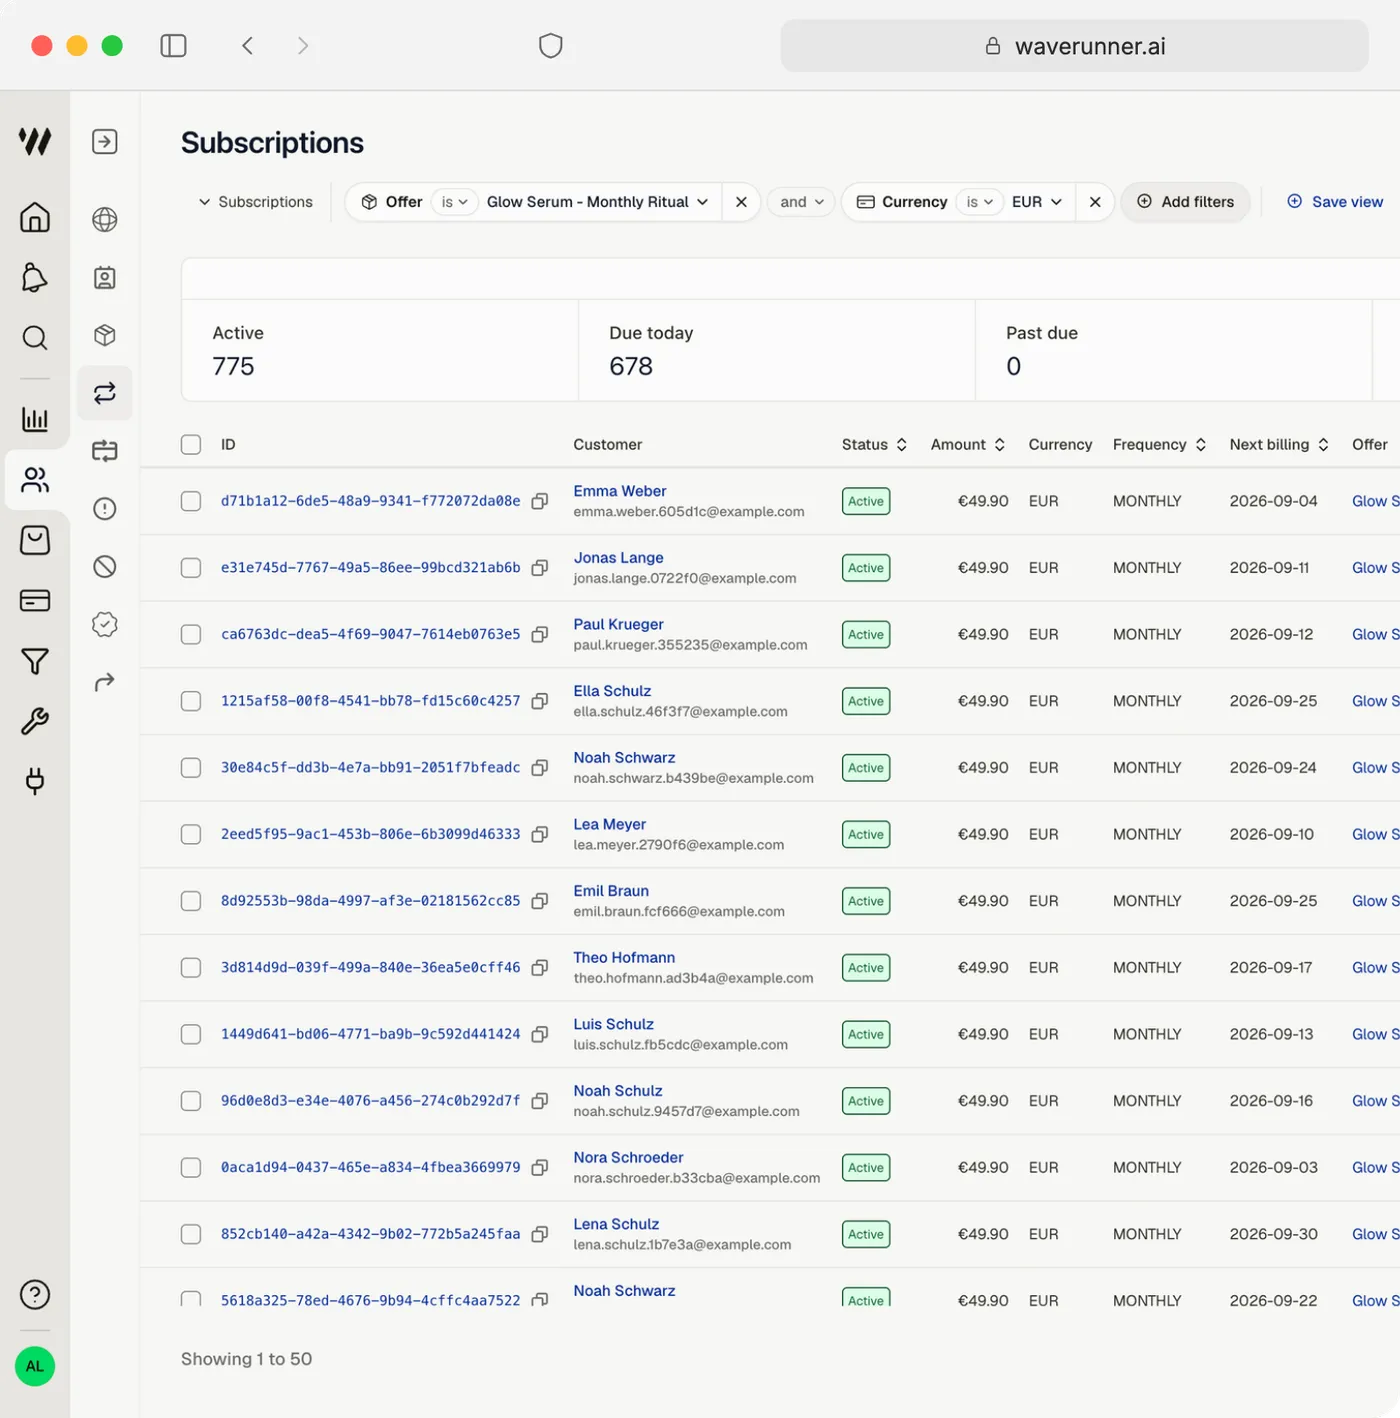The image size is (1400, 1418).
Task: Go back with the browser back arrow
Action: tap(248, 46)
